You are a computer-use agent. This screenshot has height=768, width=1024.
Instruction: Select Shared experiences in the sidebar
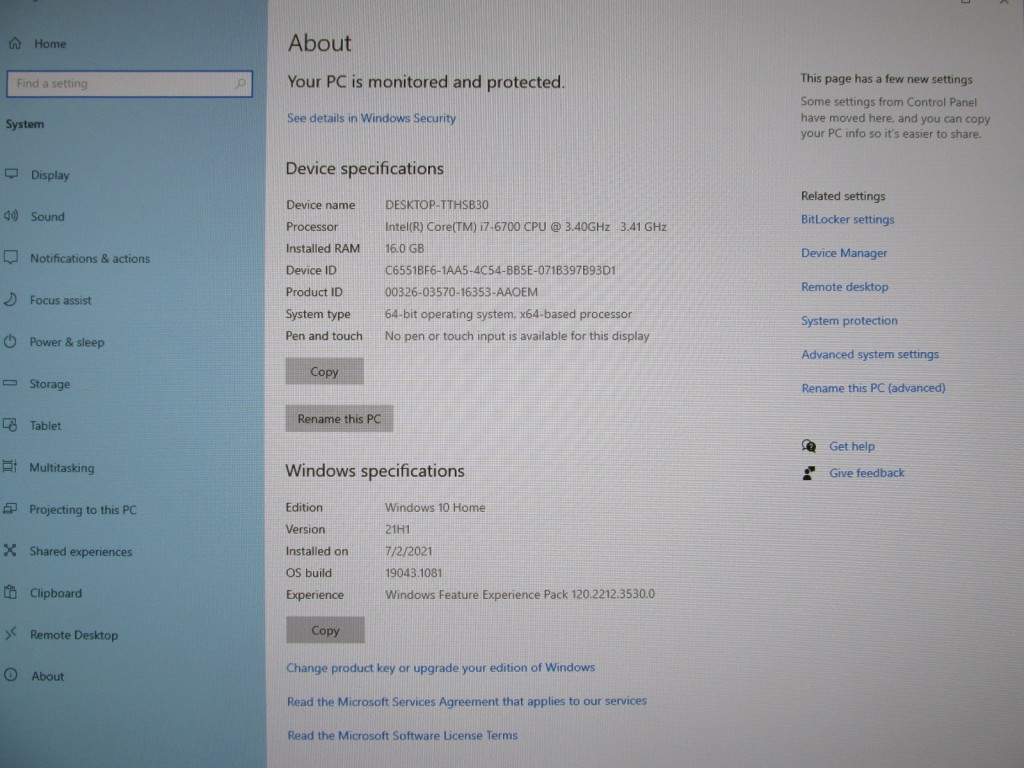[x=81, y=551]
